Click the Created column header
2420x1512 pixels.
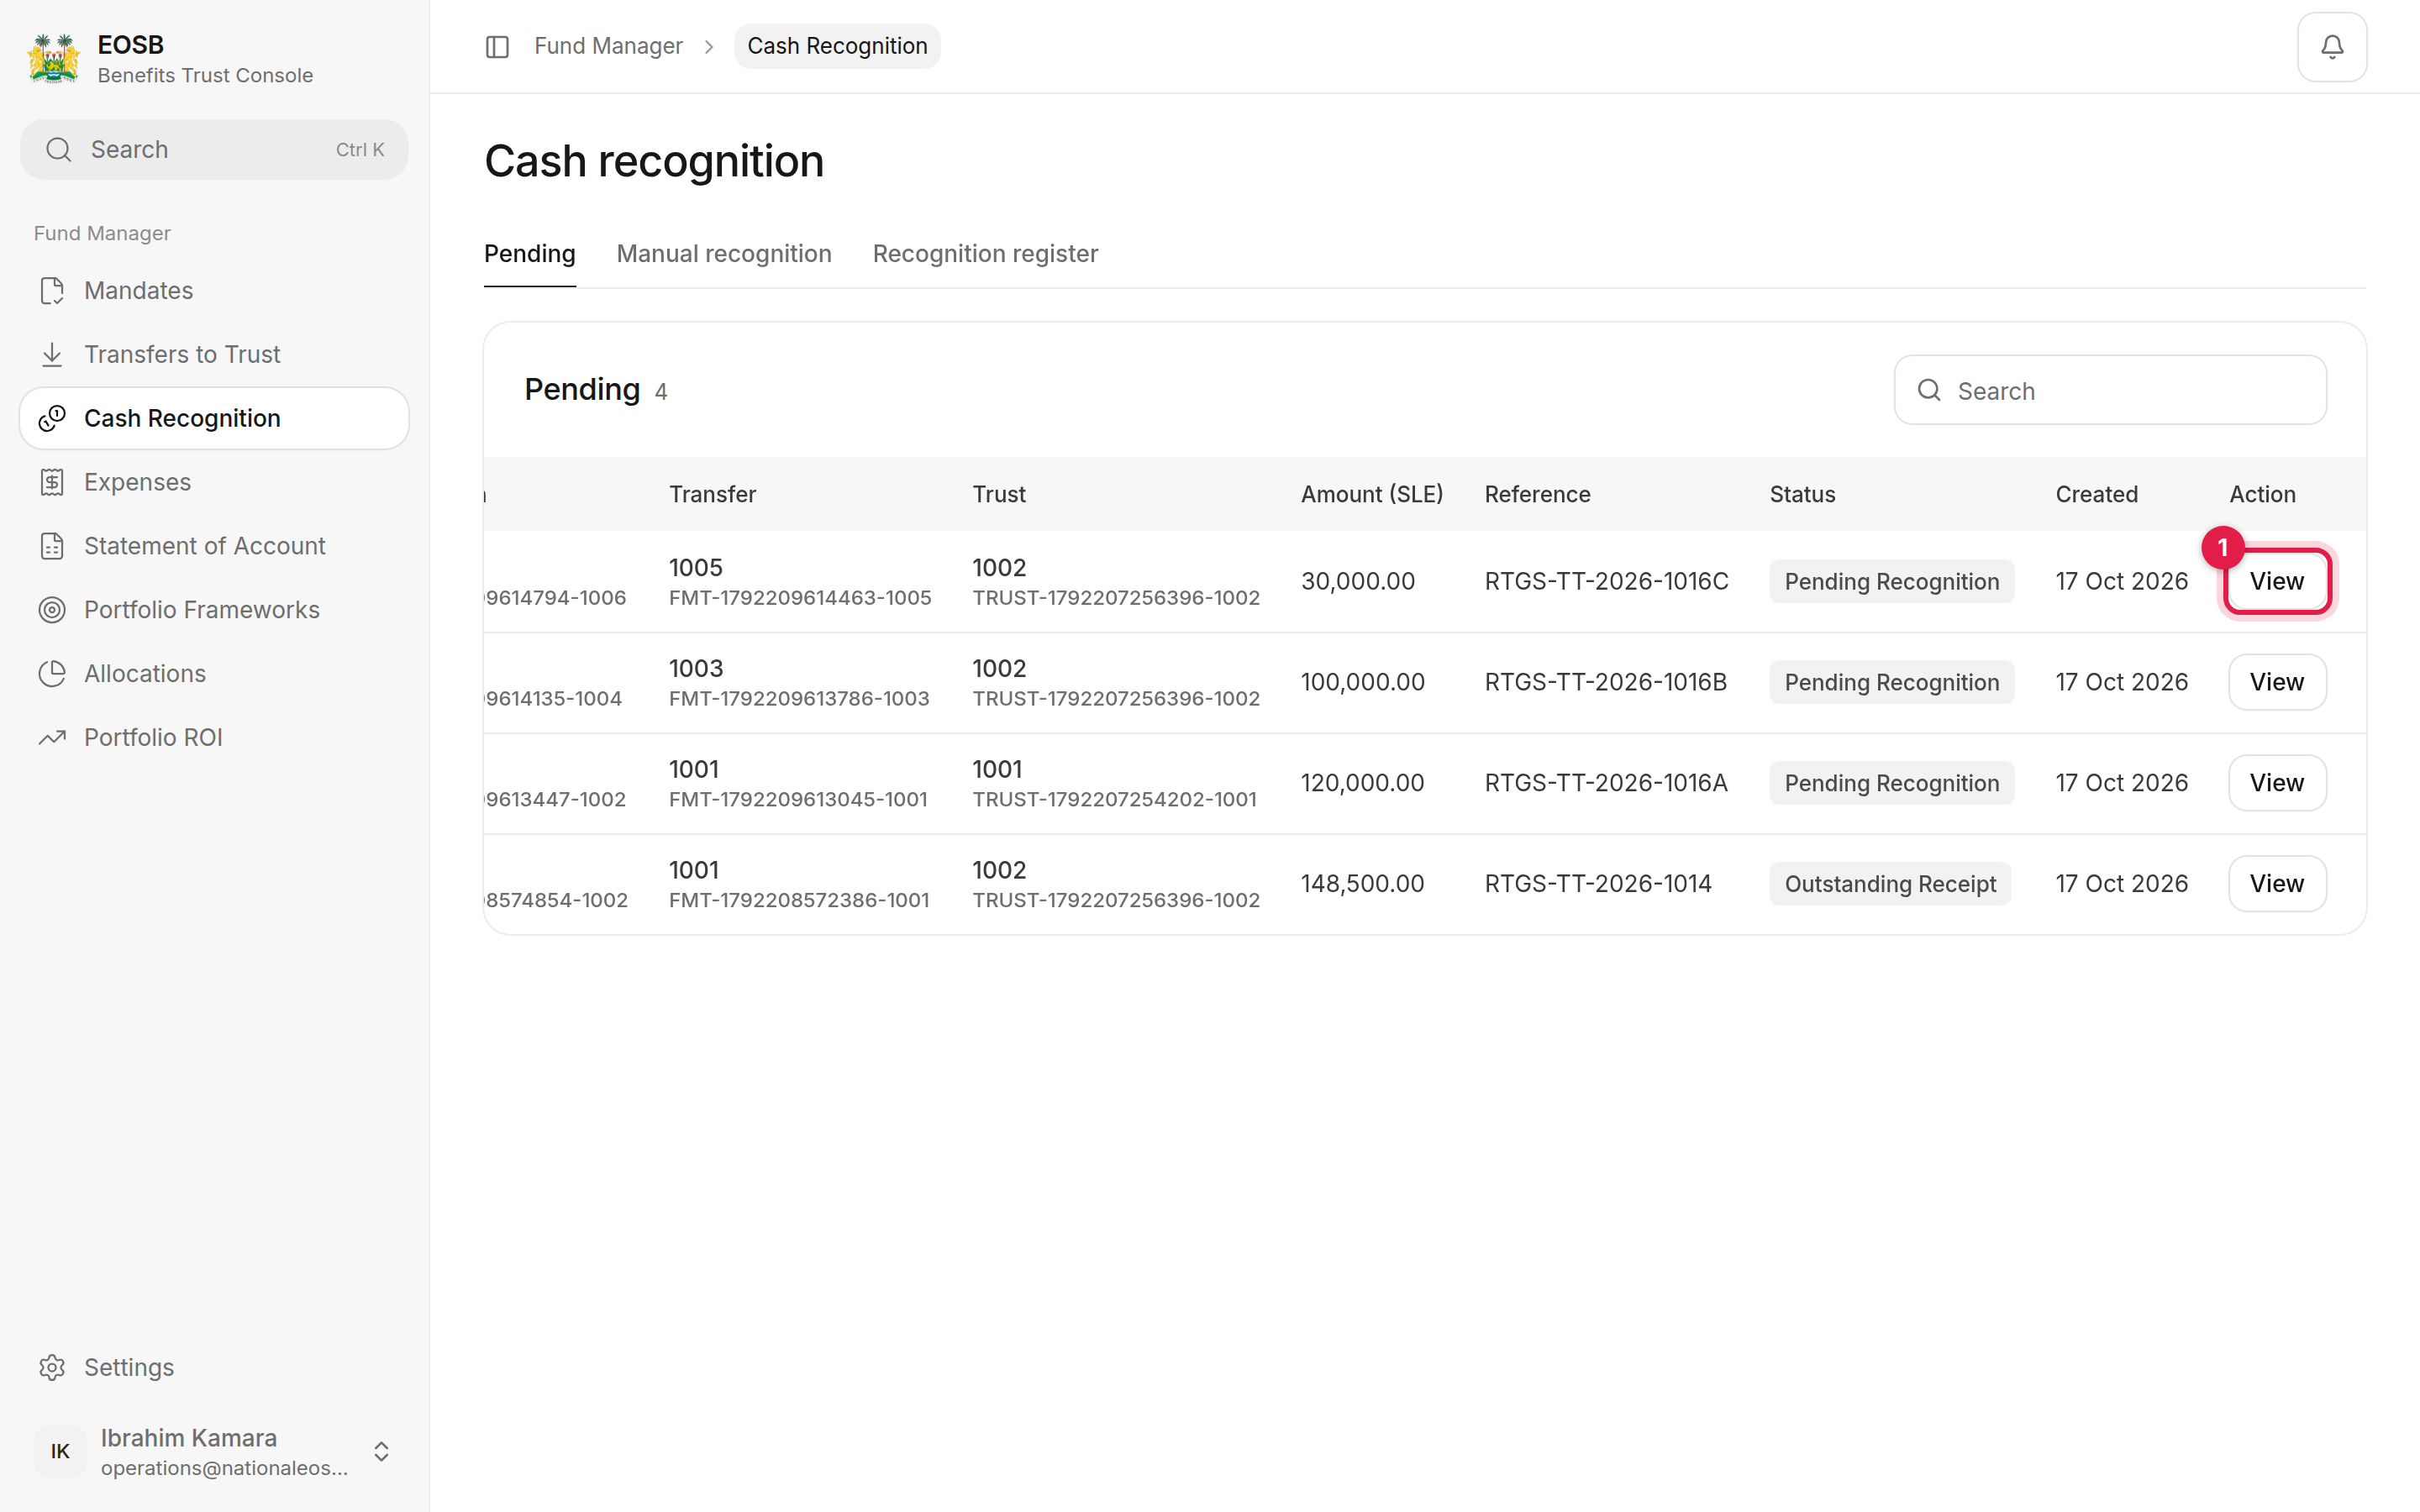2096,494
